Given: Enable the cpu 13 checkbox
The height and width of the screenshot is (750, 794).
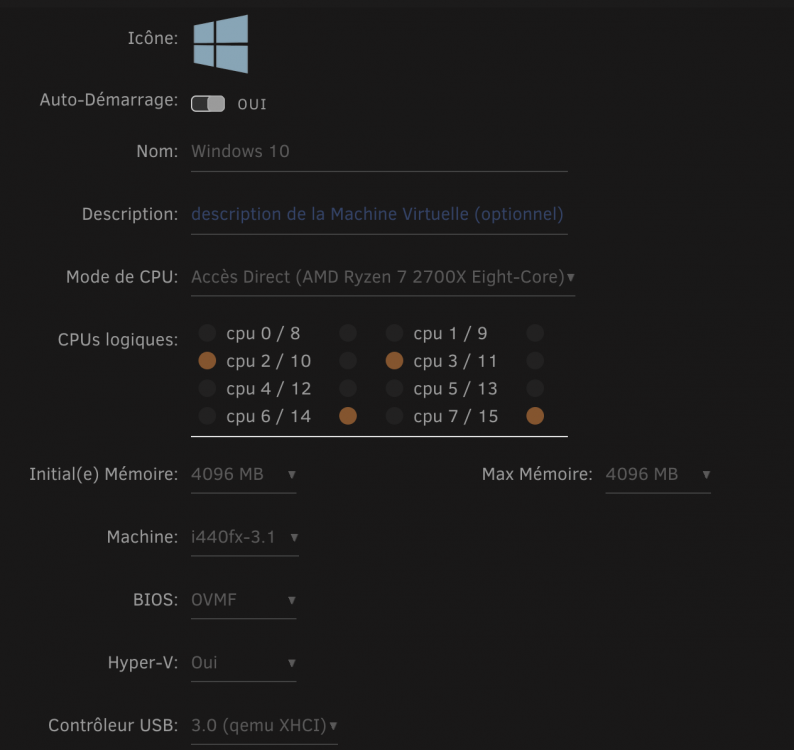Looking at the screenshot, I should [x=535, y=388].
